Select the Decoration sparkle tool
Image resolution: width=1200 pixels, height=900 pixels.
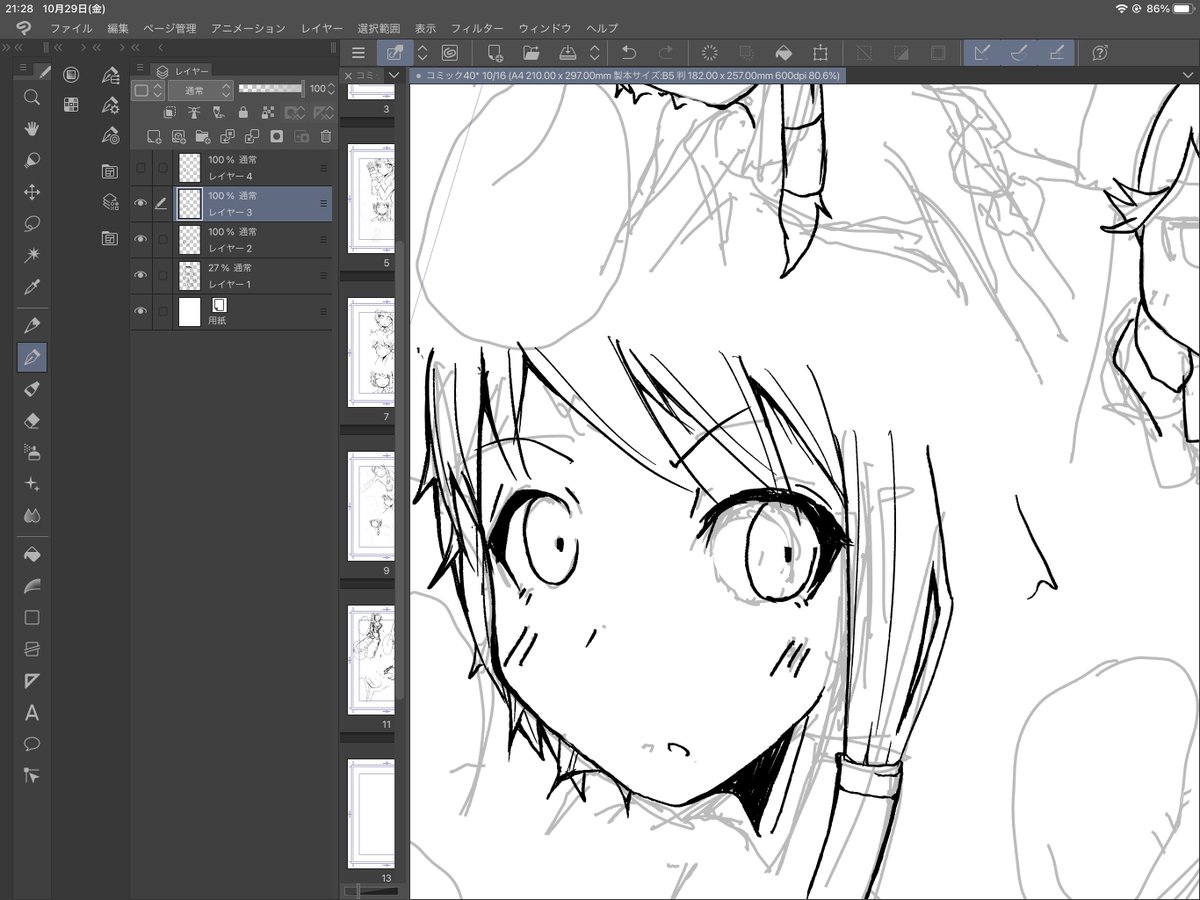[x=32, y=484]
